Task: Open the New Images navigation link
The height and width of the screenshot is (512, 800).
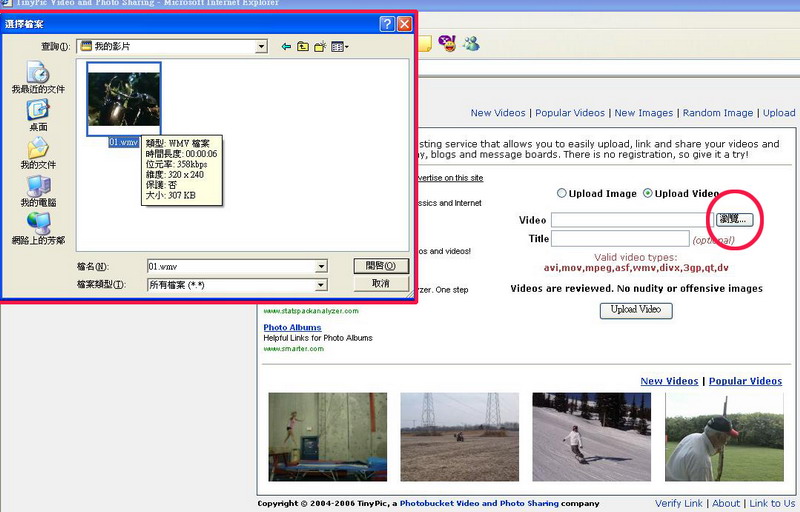Action: pos(643,113)
